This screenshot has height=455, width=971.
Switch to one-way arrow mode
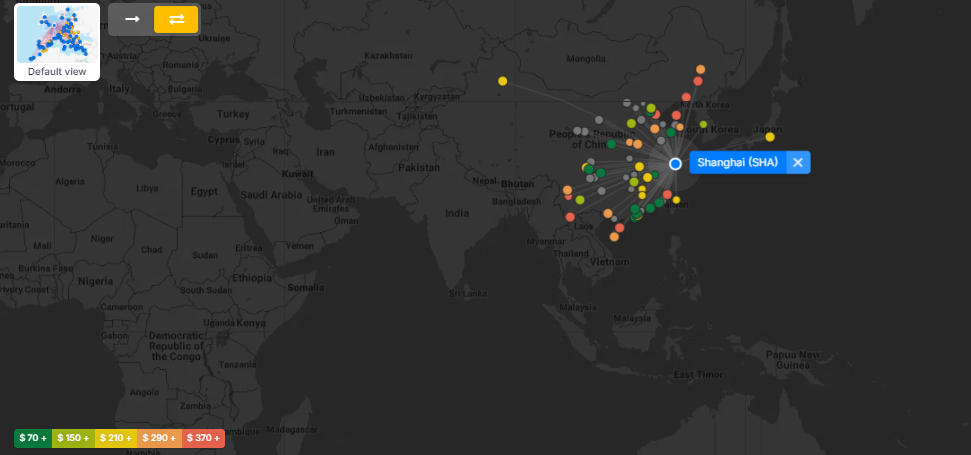[131, 20]
